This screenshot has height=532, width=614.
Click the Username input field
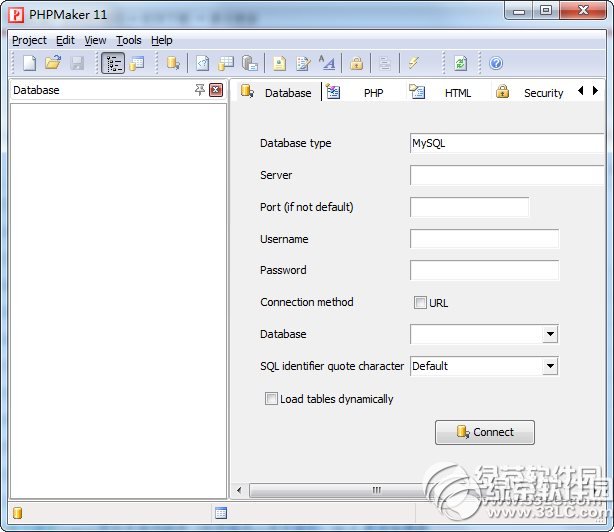coord(484,239)
